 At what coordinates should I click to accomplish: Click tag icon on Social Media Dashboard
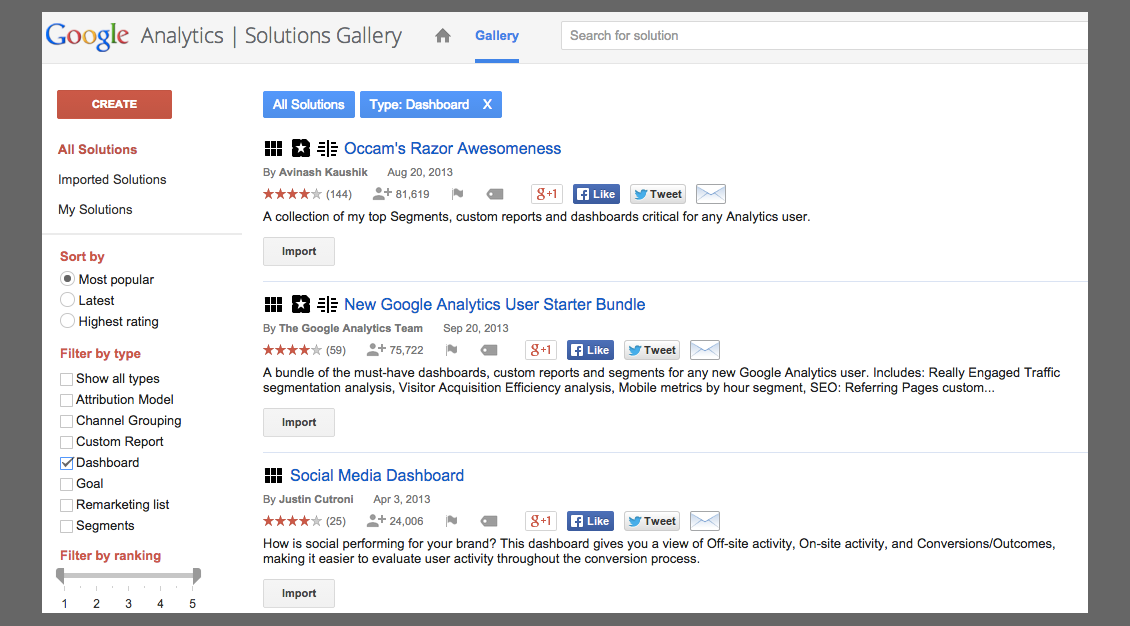tap(489, 521)
